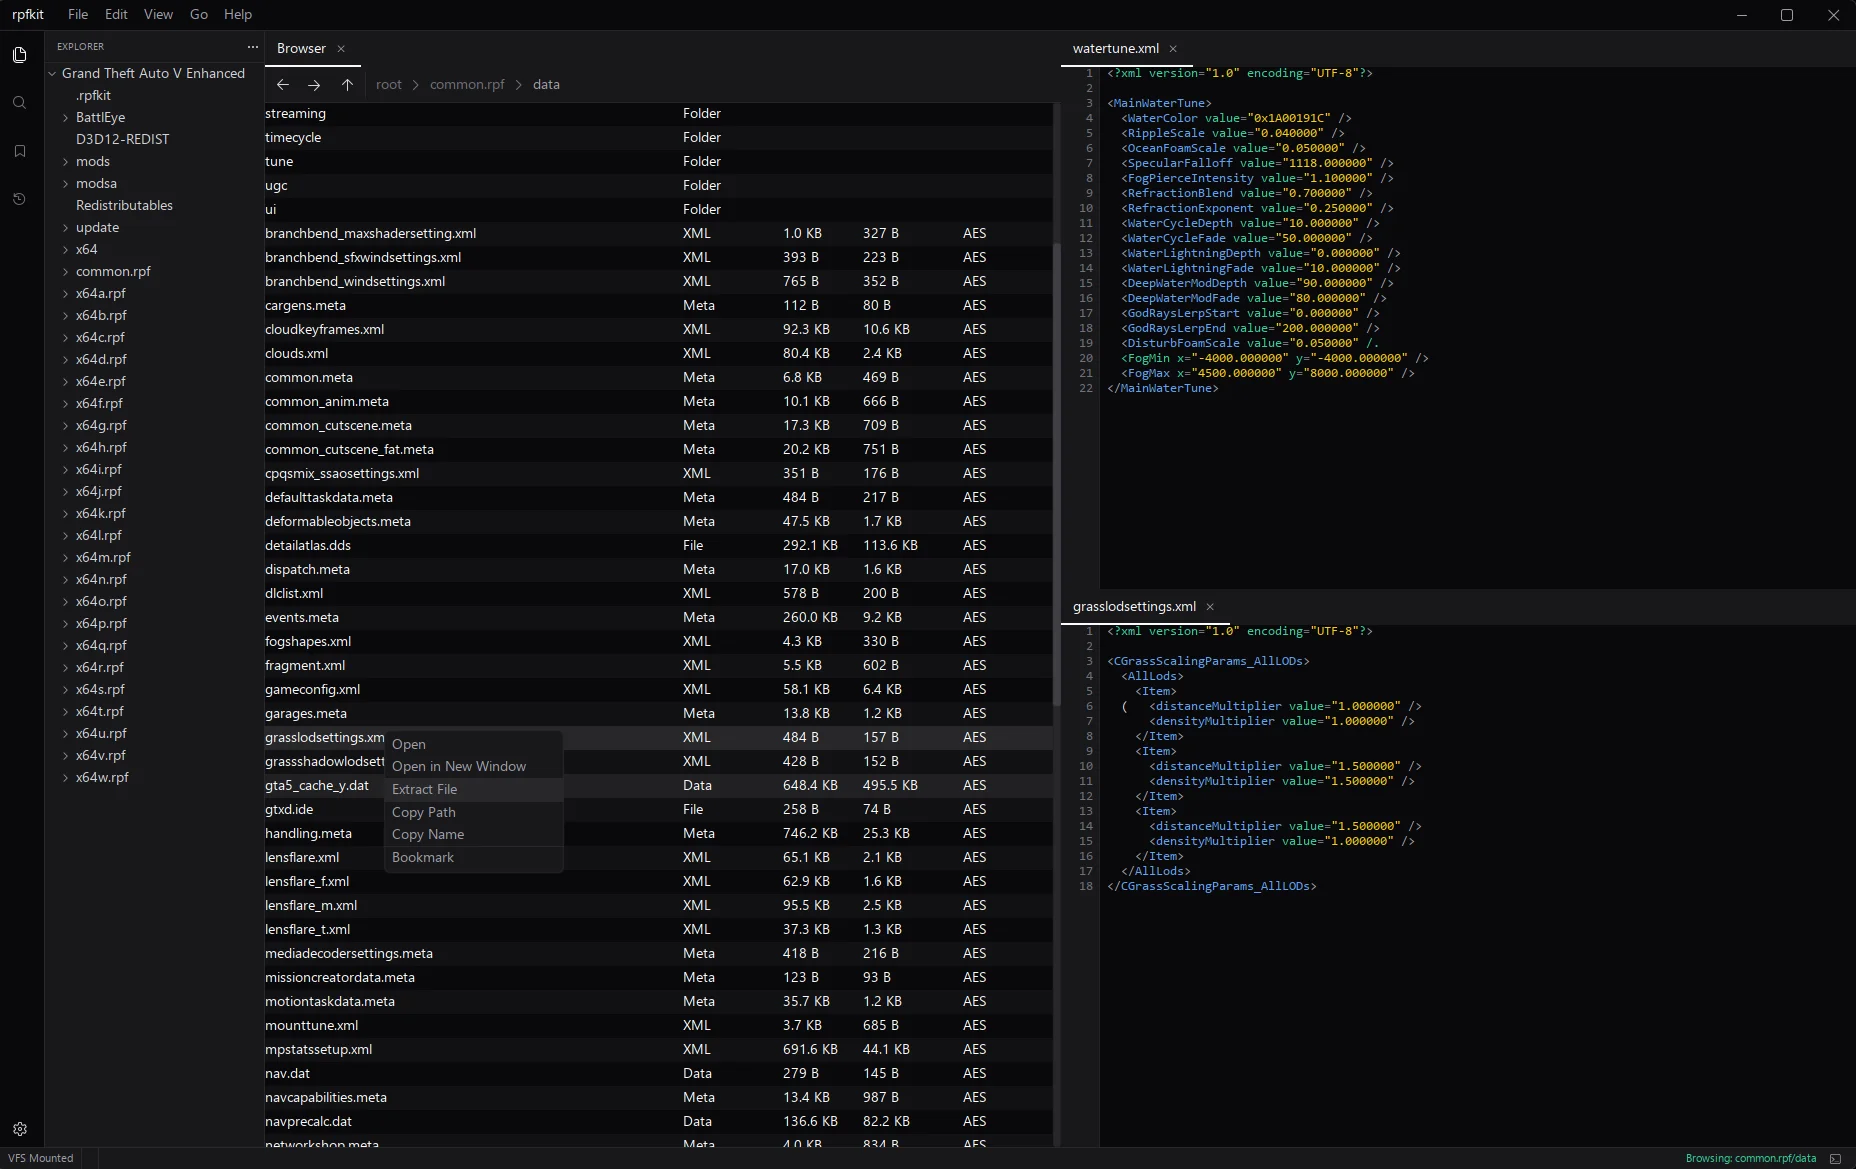Open the Go menu
Viewport: 1856px width, 1169px height.
199,14
